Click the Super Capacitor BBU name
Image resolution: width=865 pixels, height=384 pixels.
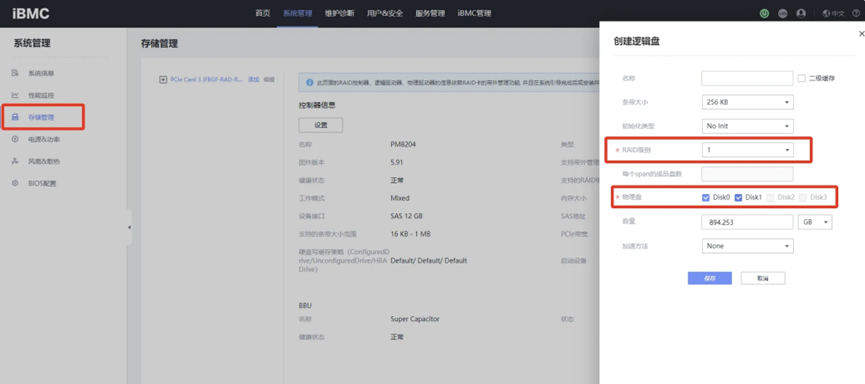[415, 319]
